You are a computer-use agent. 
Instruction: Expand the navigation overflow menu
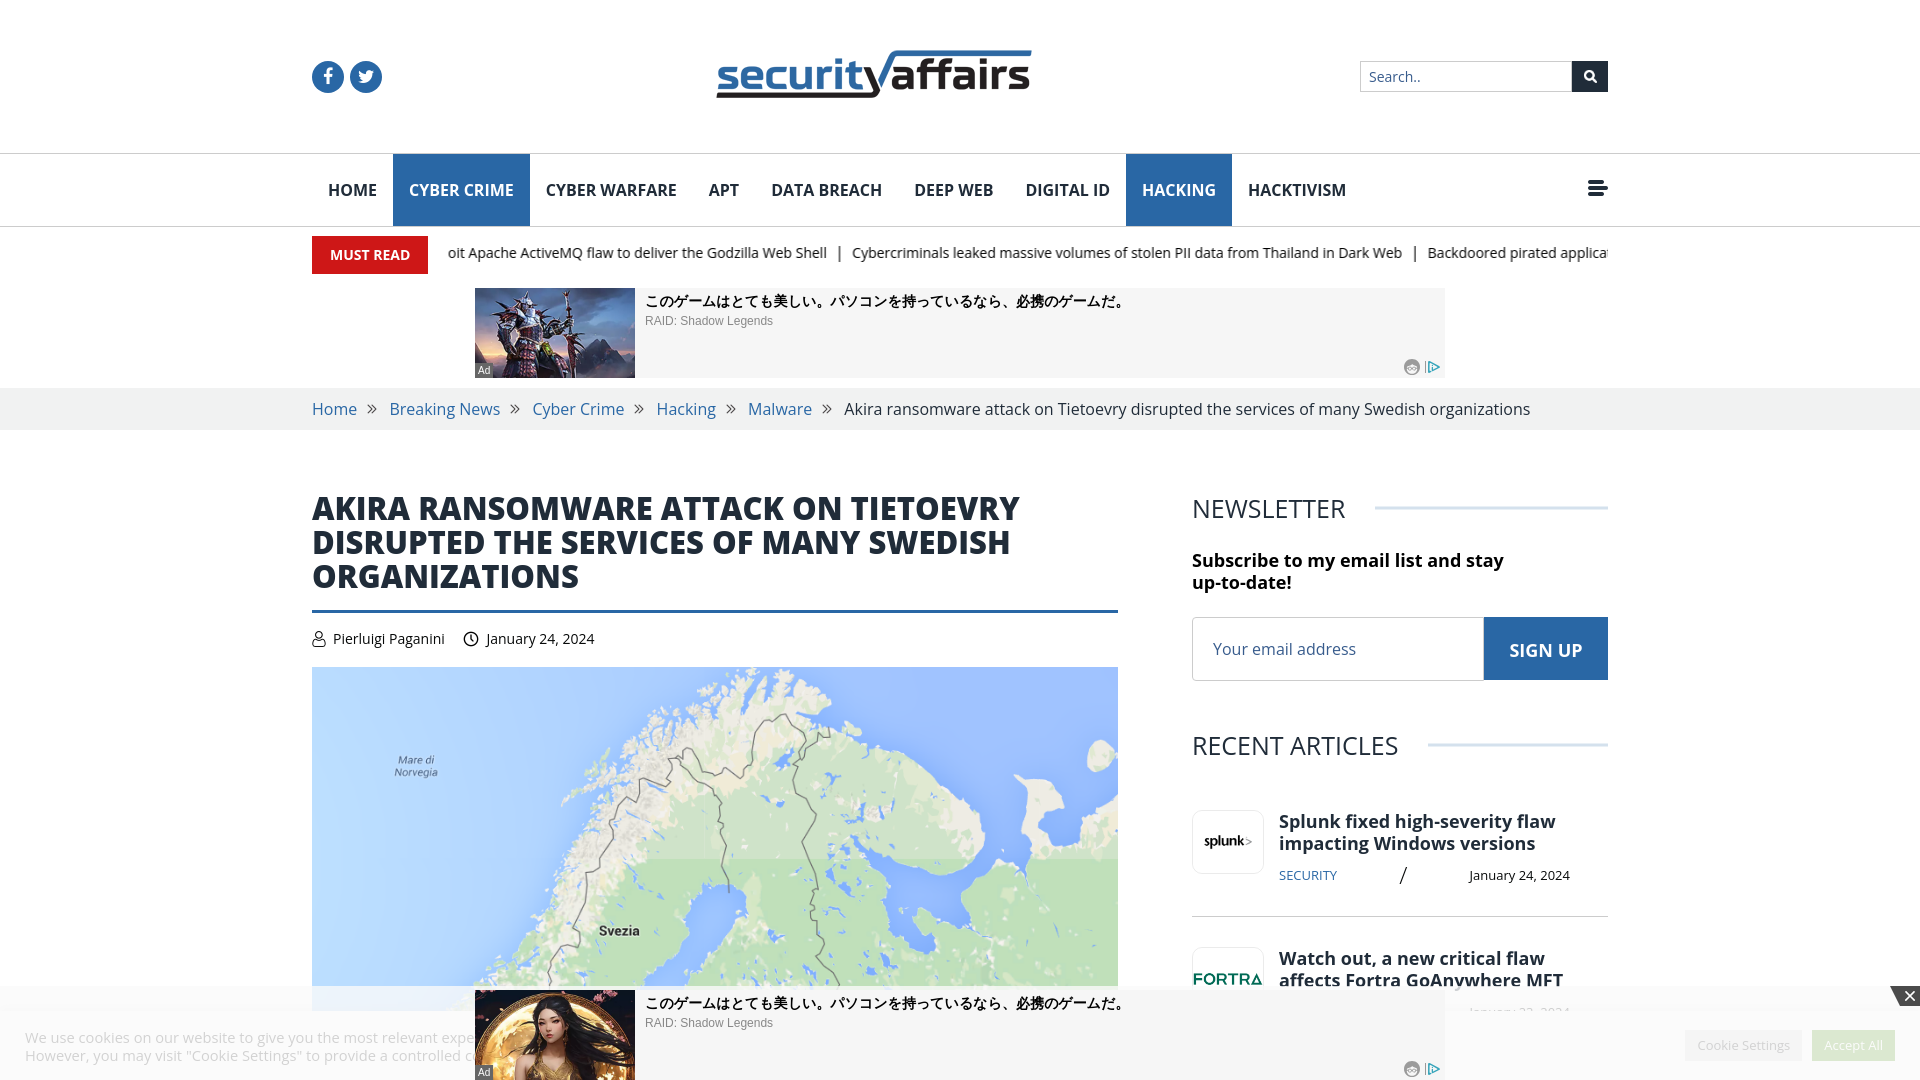1596,189
